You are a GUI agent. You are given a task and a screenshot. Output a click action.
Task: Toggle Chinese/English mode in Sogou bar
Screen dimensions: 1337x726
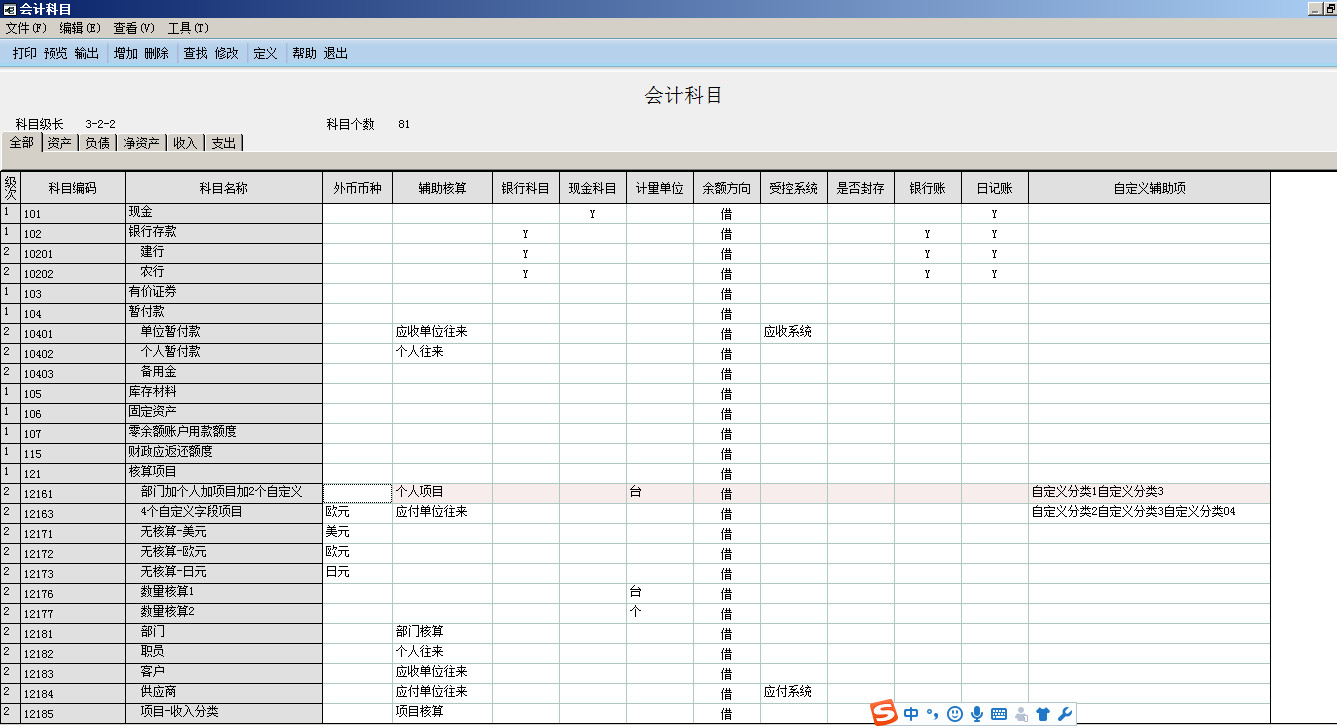[911, 714]
